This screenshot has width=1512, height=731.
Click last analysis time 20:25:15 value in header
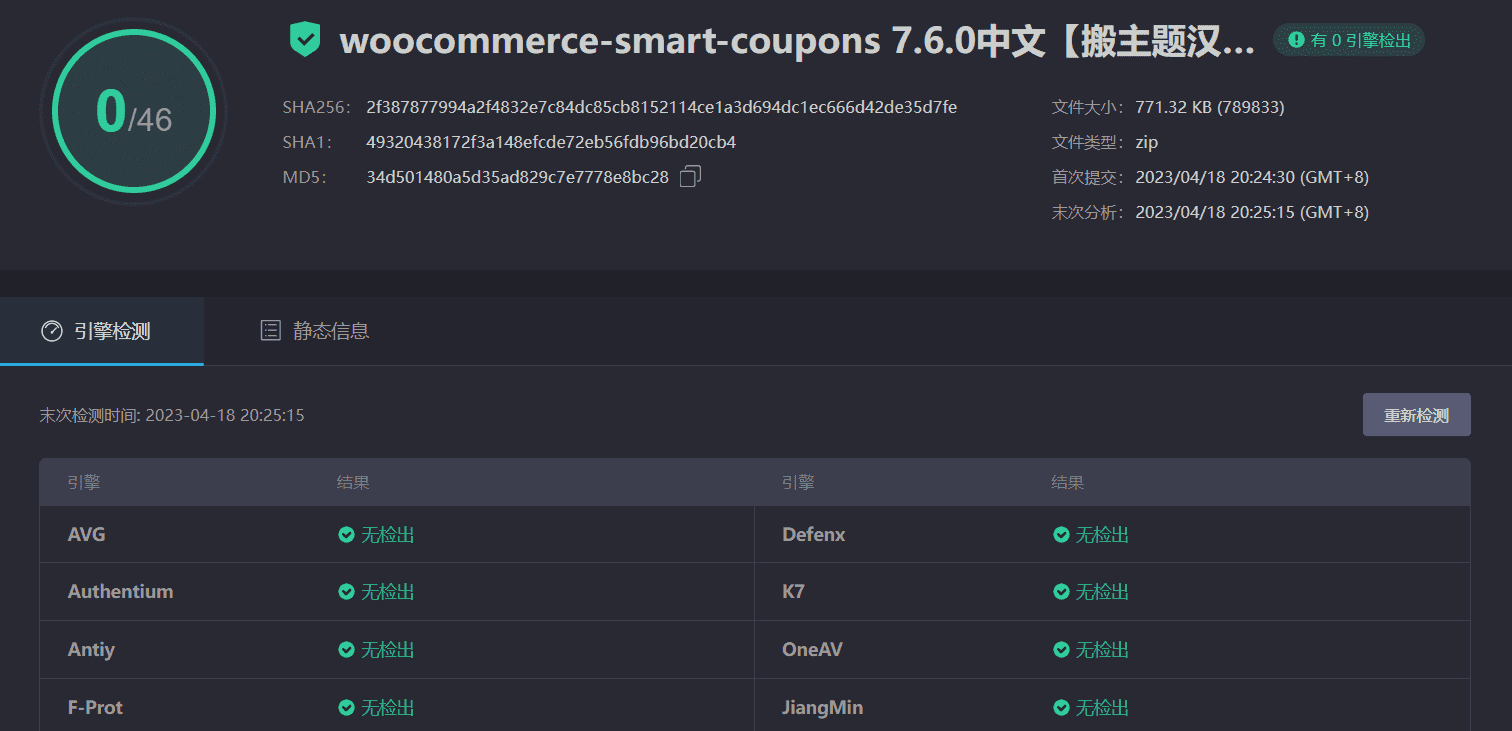[x=1252, y=212]
